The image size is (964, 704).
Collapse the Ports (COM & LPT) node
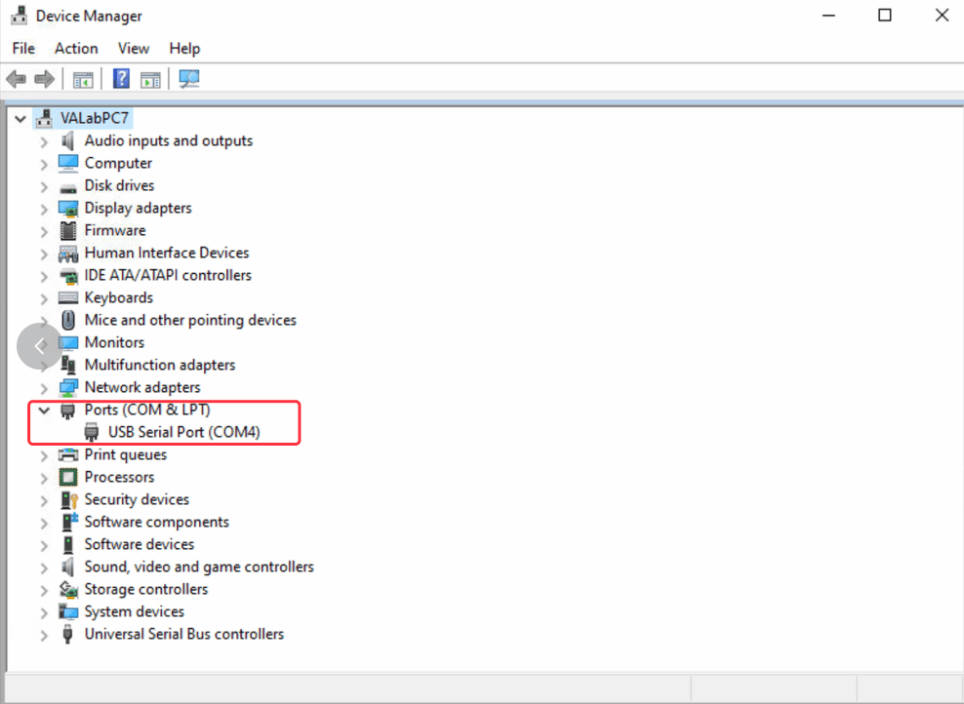tap(43, 410)
